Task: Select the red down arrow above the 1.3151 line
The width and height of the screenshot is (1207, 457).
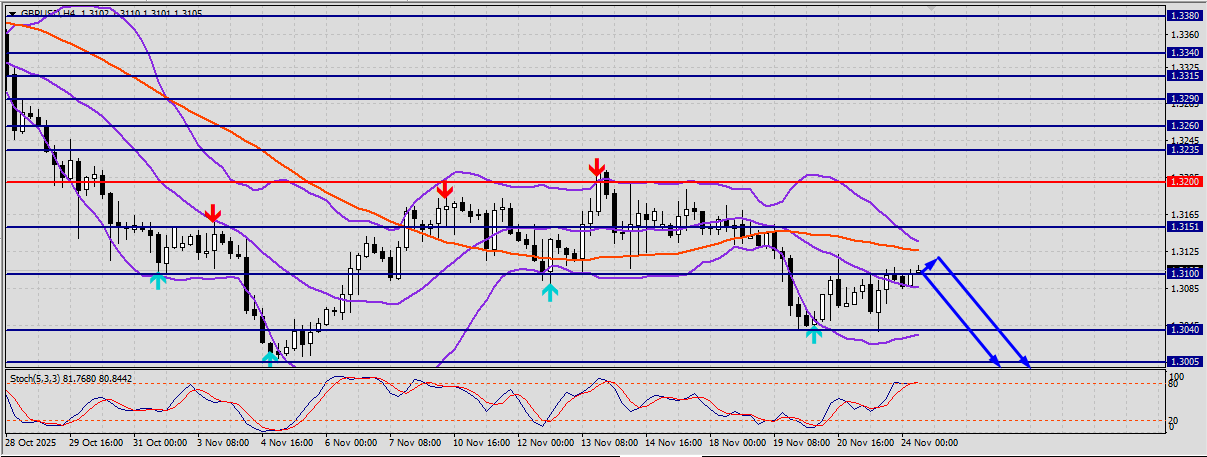Action: click(213, 212)
